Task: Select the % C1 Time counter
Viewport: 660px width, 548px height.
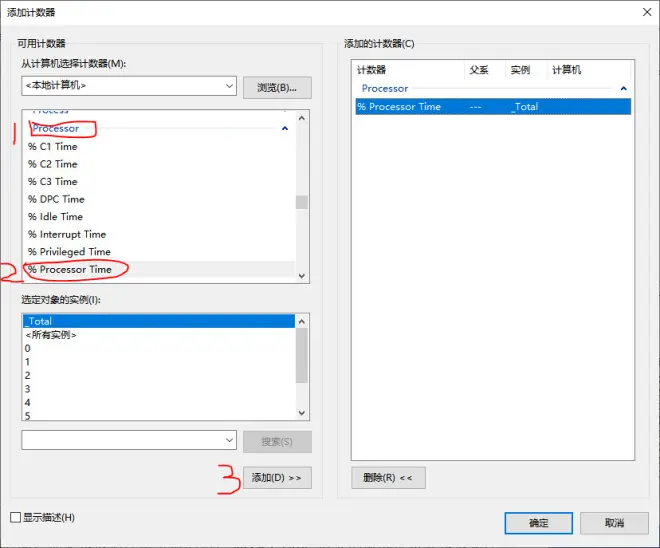Action: [53, 146]
